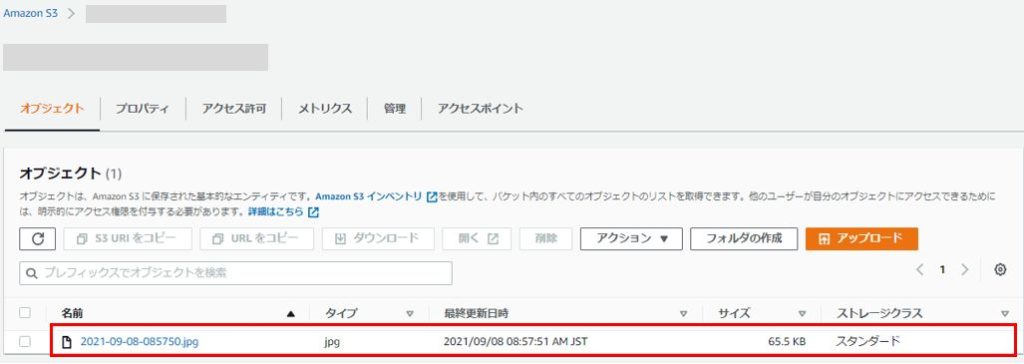Click the 開く button

477,239
